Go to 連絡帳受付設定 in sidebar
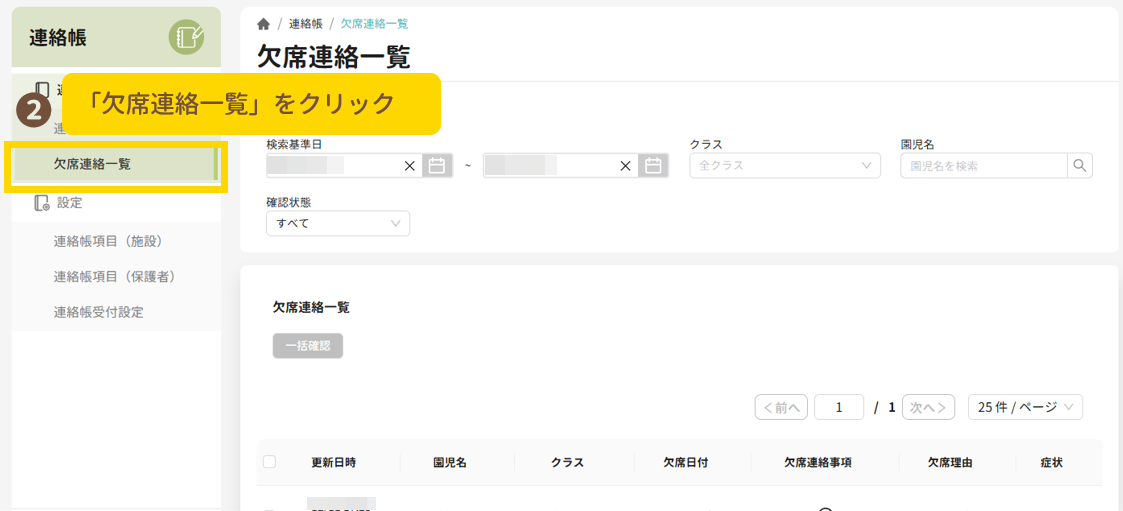Screen dimensions: 1123x511 [x=98, y=312]
